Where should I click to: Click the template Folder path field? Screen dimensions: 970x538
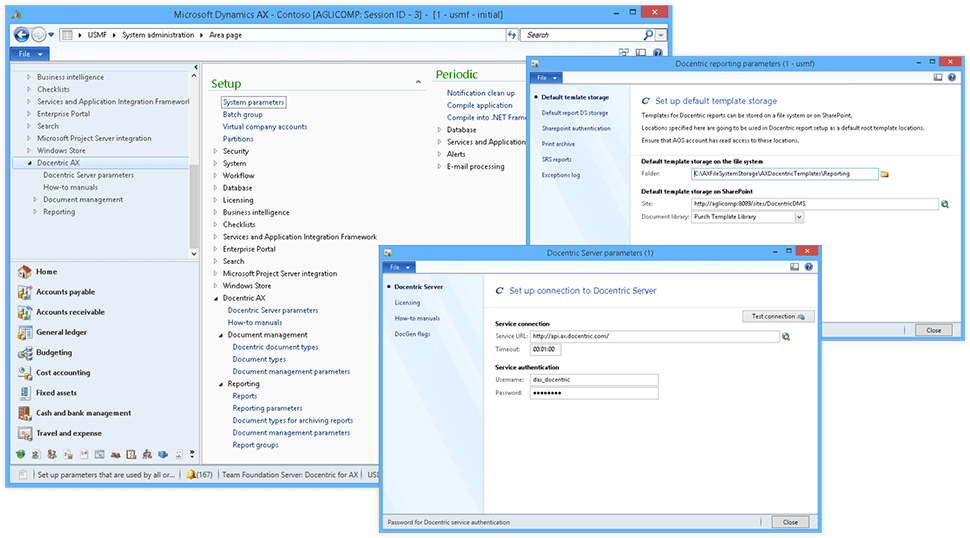784,174
